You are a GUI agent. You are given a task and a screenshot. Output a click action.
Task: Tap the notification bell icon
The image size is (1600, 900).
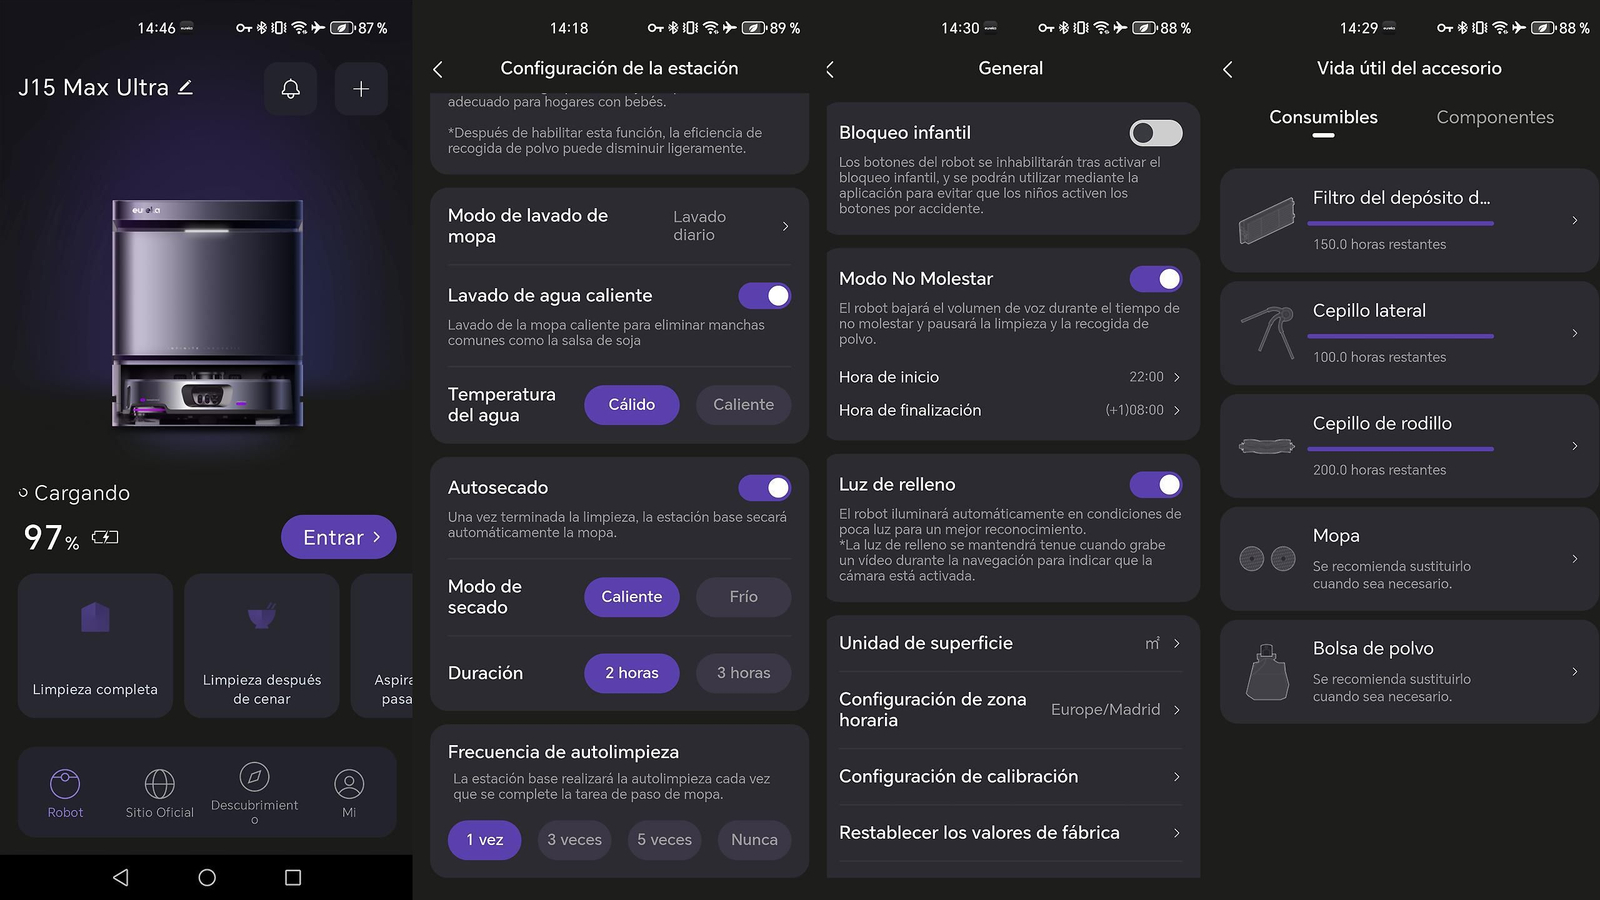click(x=291, y=89)
